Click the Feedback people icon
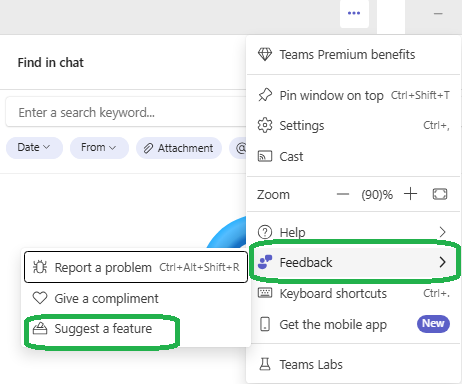This screenshot has width=462, height=384. click(x=265, y=262)
